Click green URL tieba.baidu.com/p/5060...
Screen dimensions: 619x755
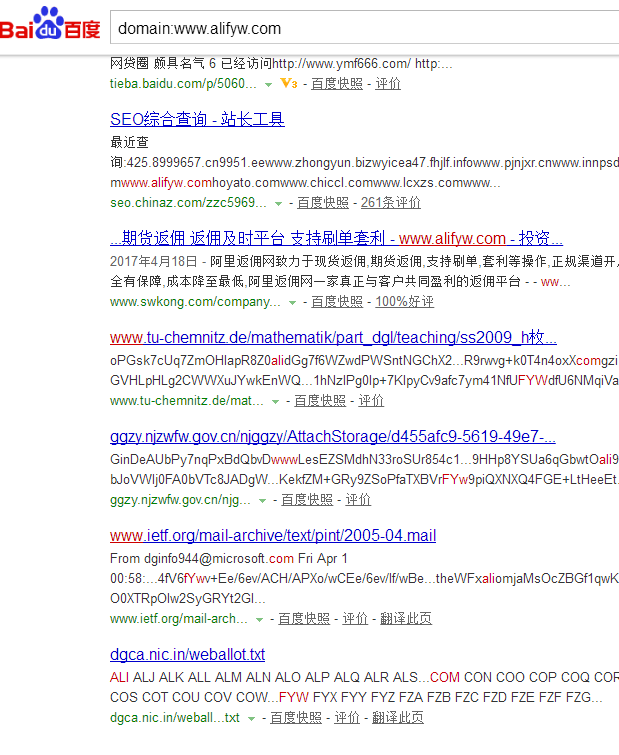click(183, 84)
